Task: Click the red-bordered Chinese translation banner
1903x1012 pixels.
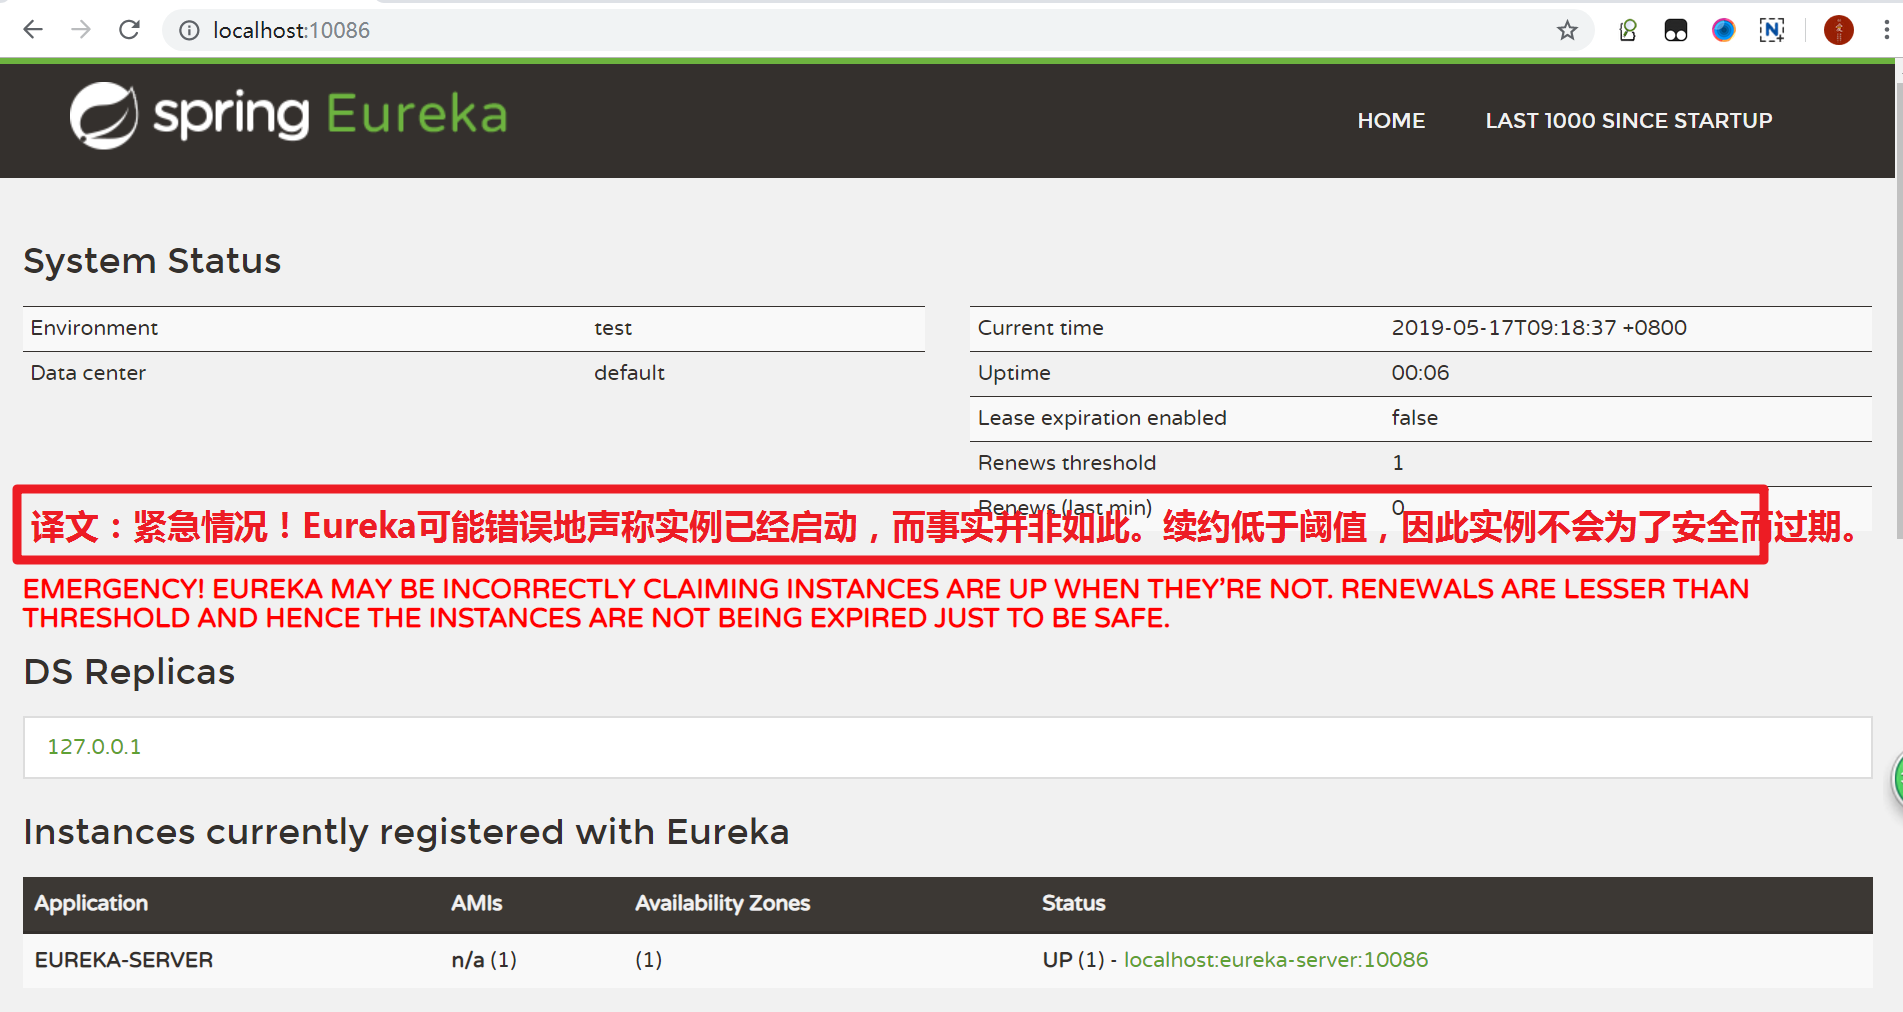Action: click(890, 526)
